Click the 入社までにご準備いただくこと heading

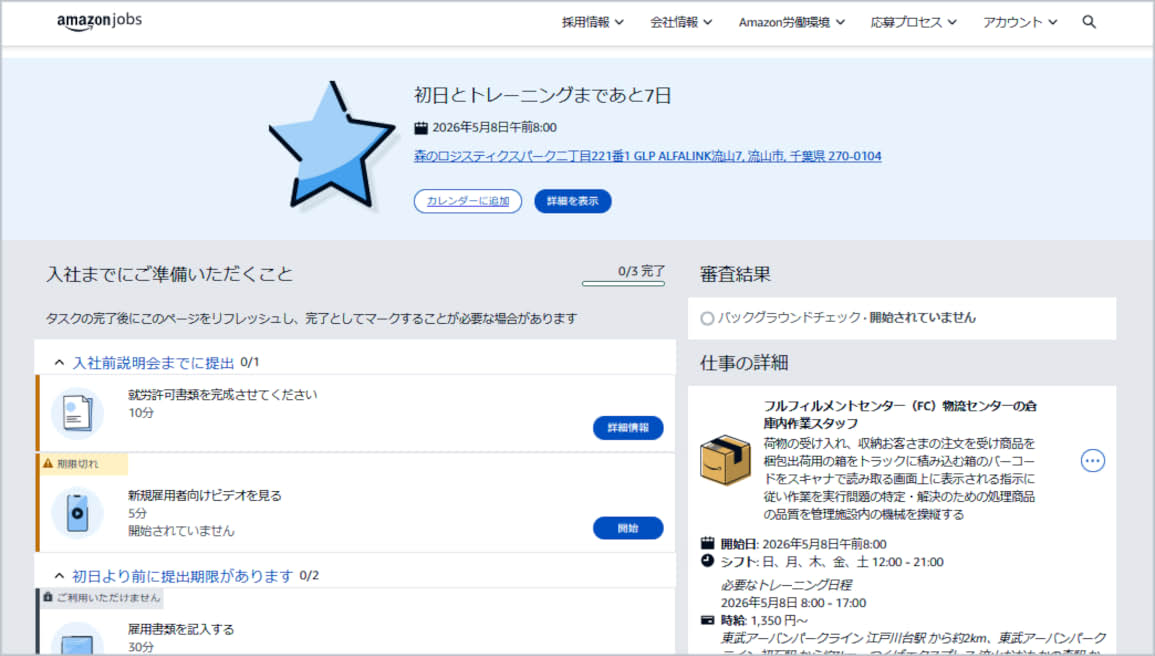[169, 275]
